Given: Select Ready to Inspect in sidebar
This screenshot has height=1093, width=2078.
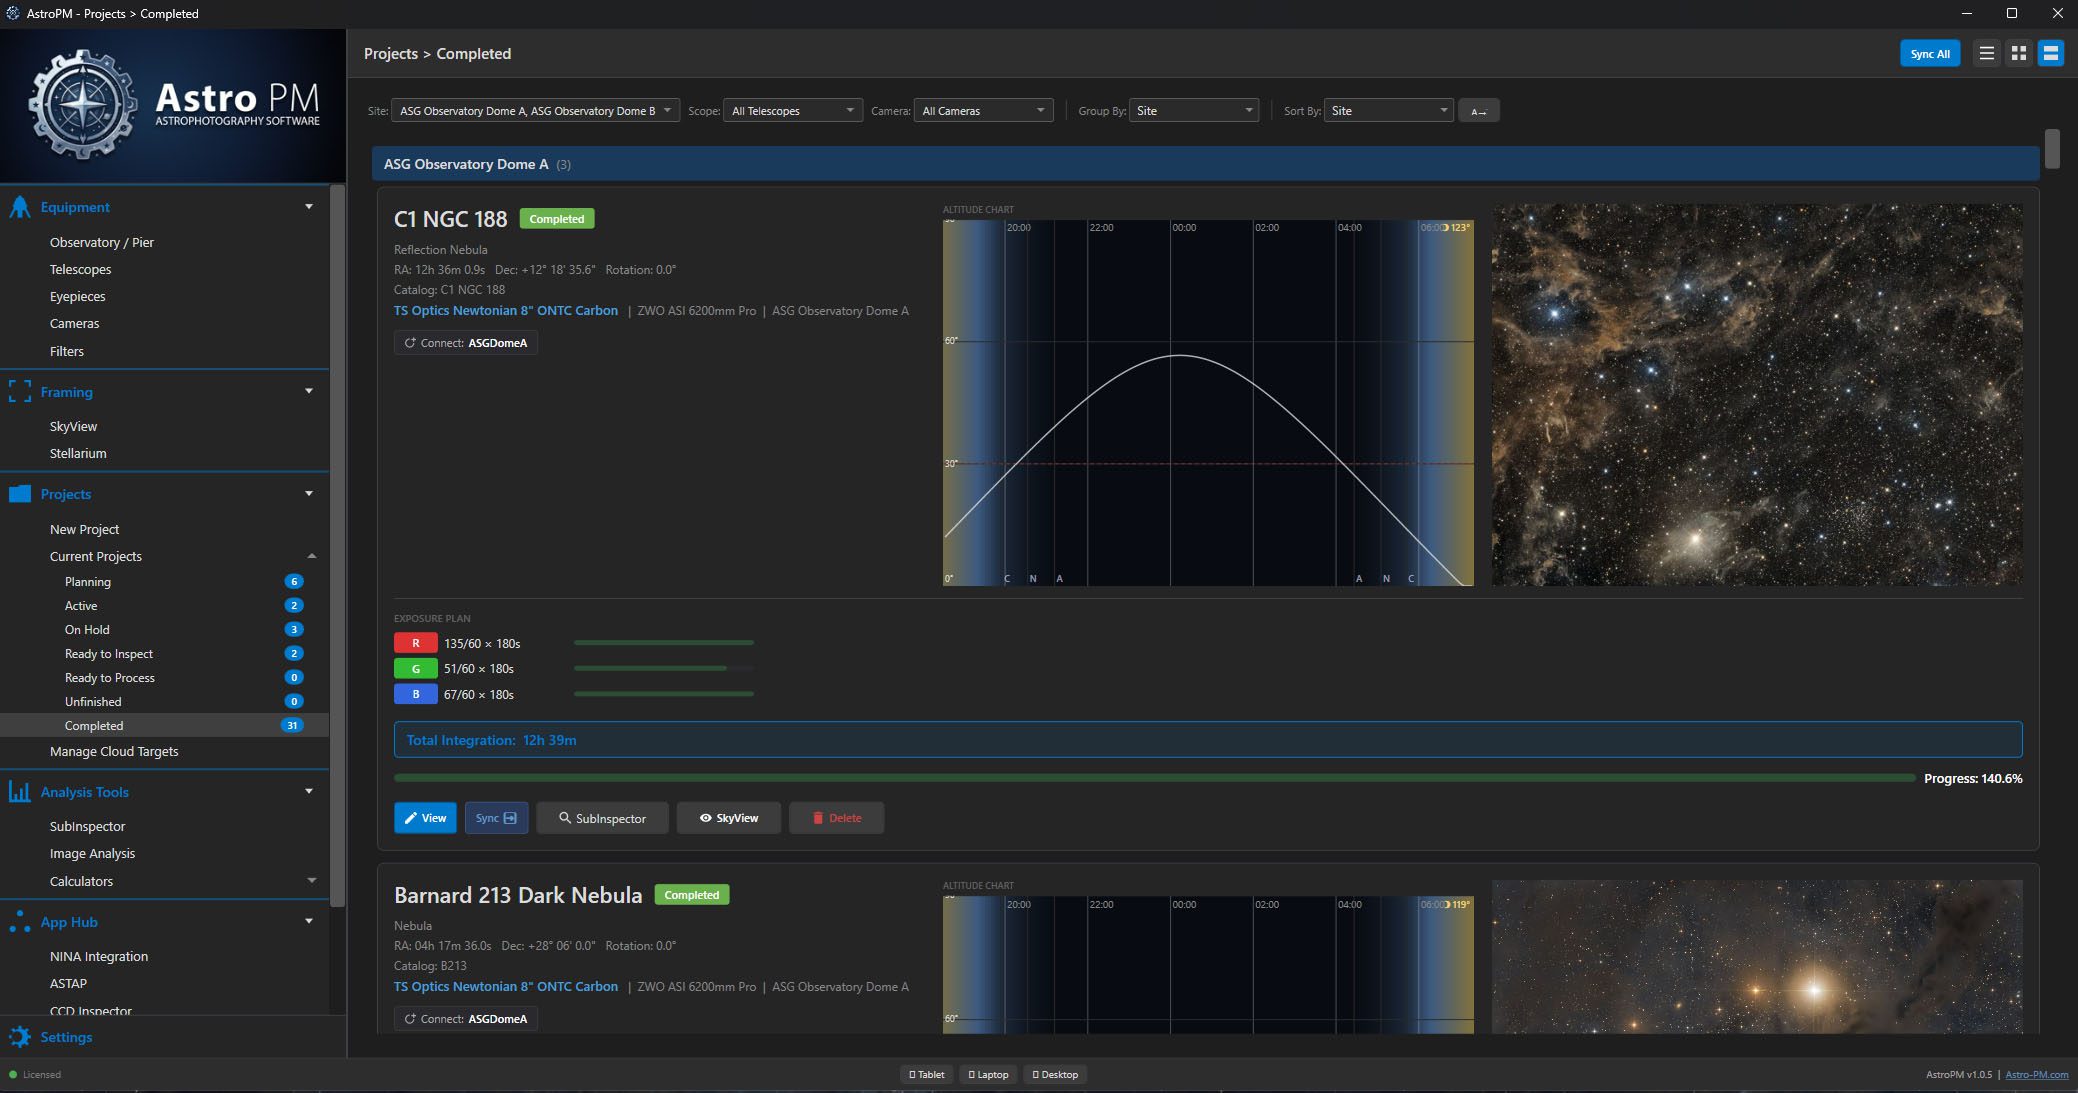Looking at the screenshot, I should coord(109,653).
